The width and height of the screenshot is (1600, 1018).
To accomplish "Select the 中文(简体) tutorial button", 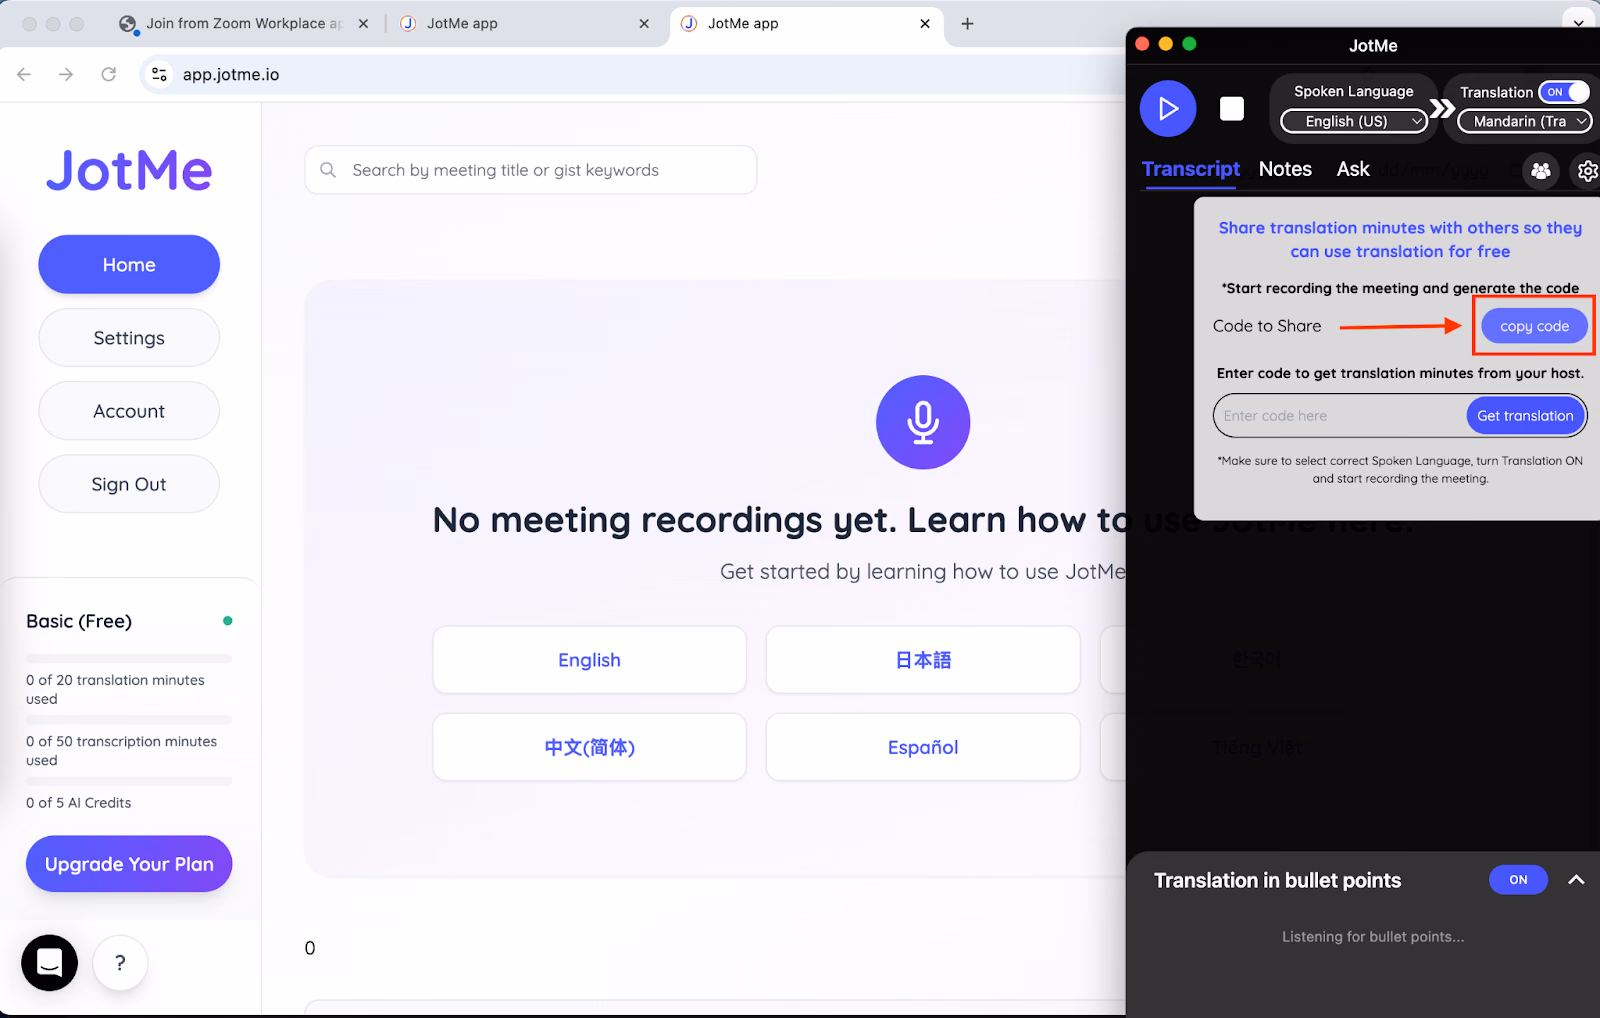I will (x=590, y=747).
